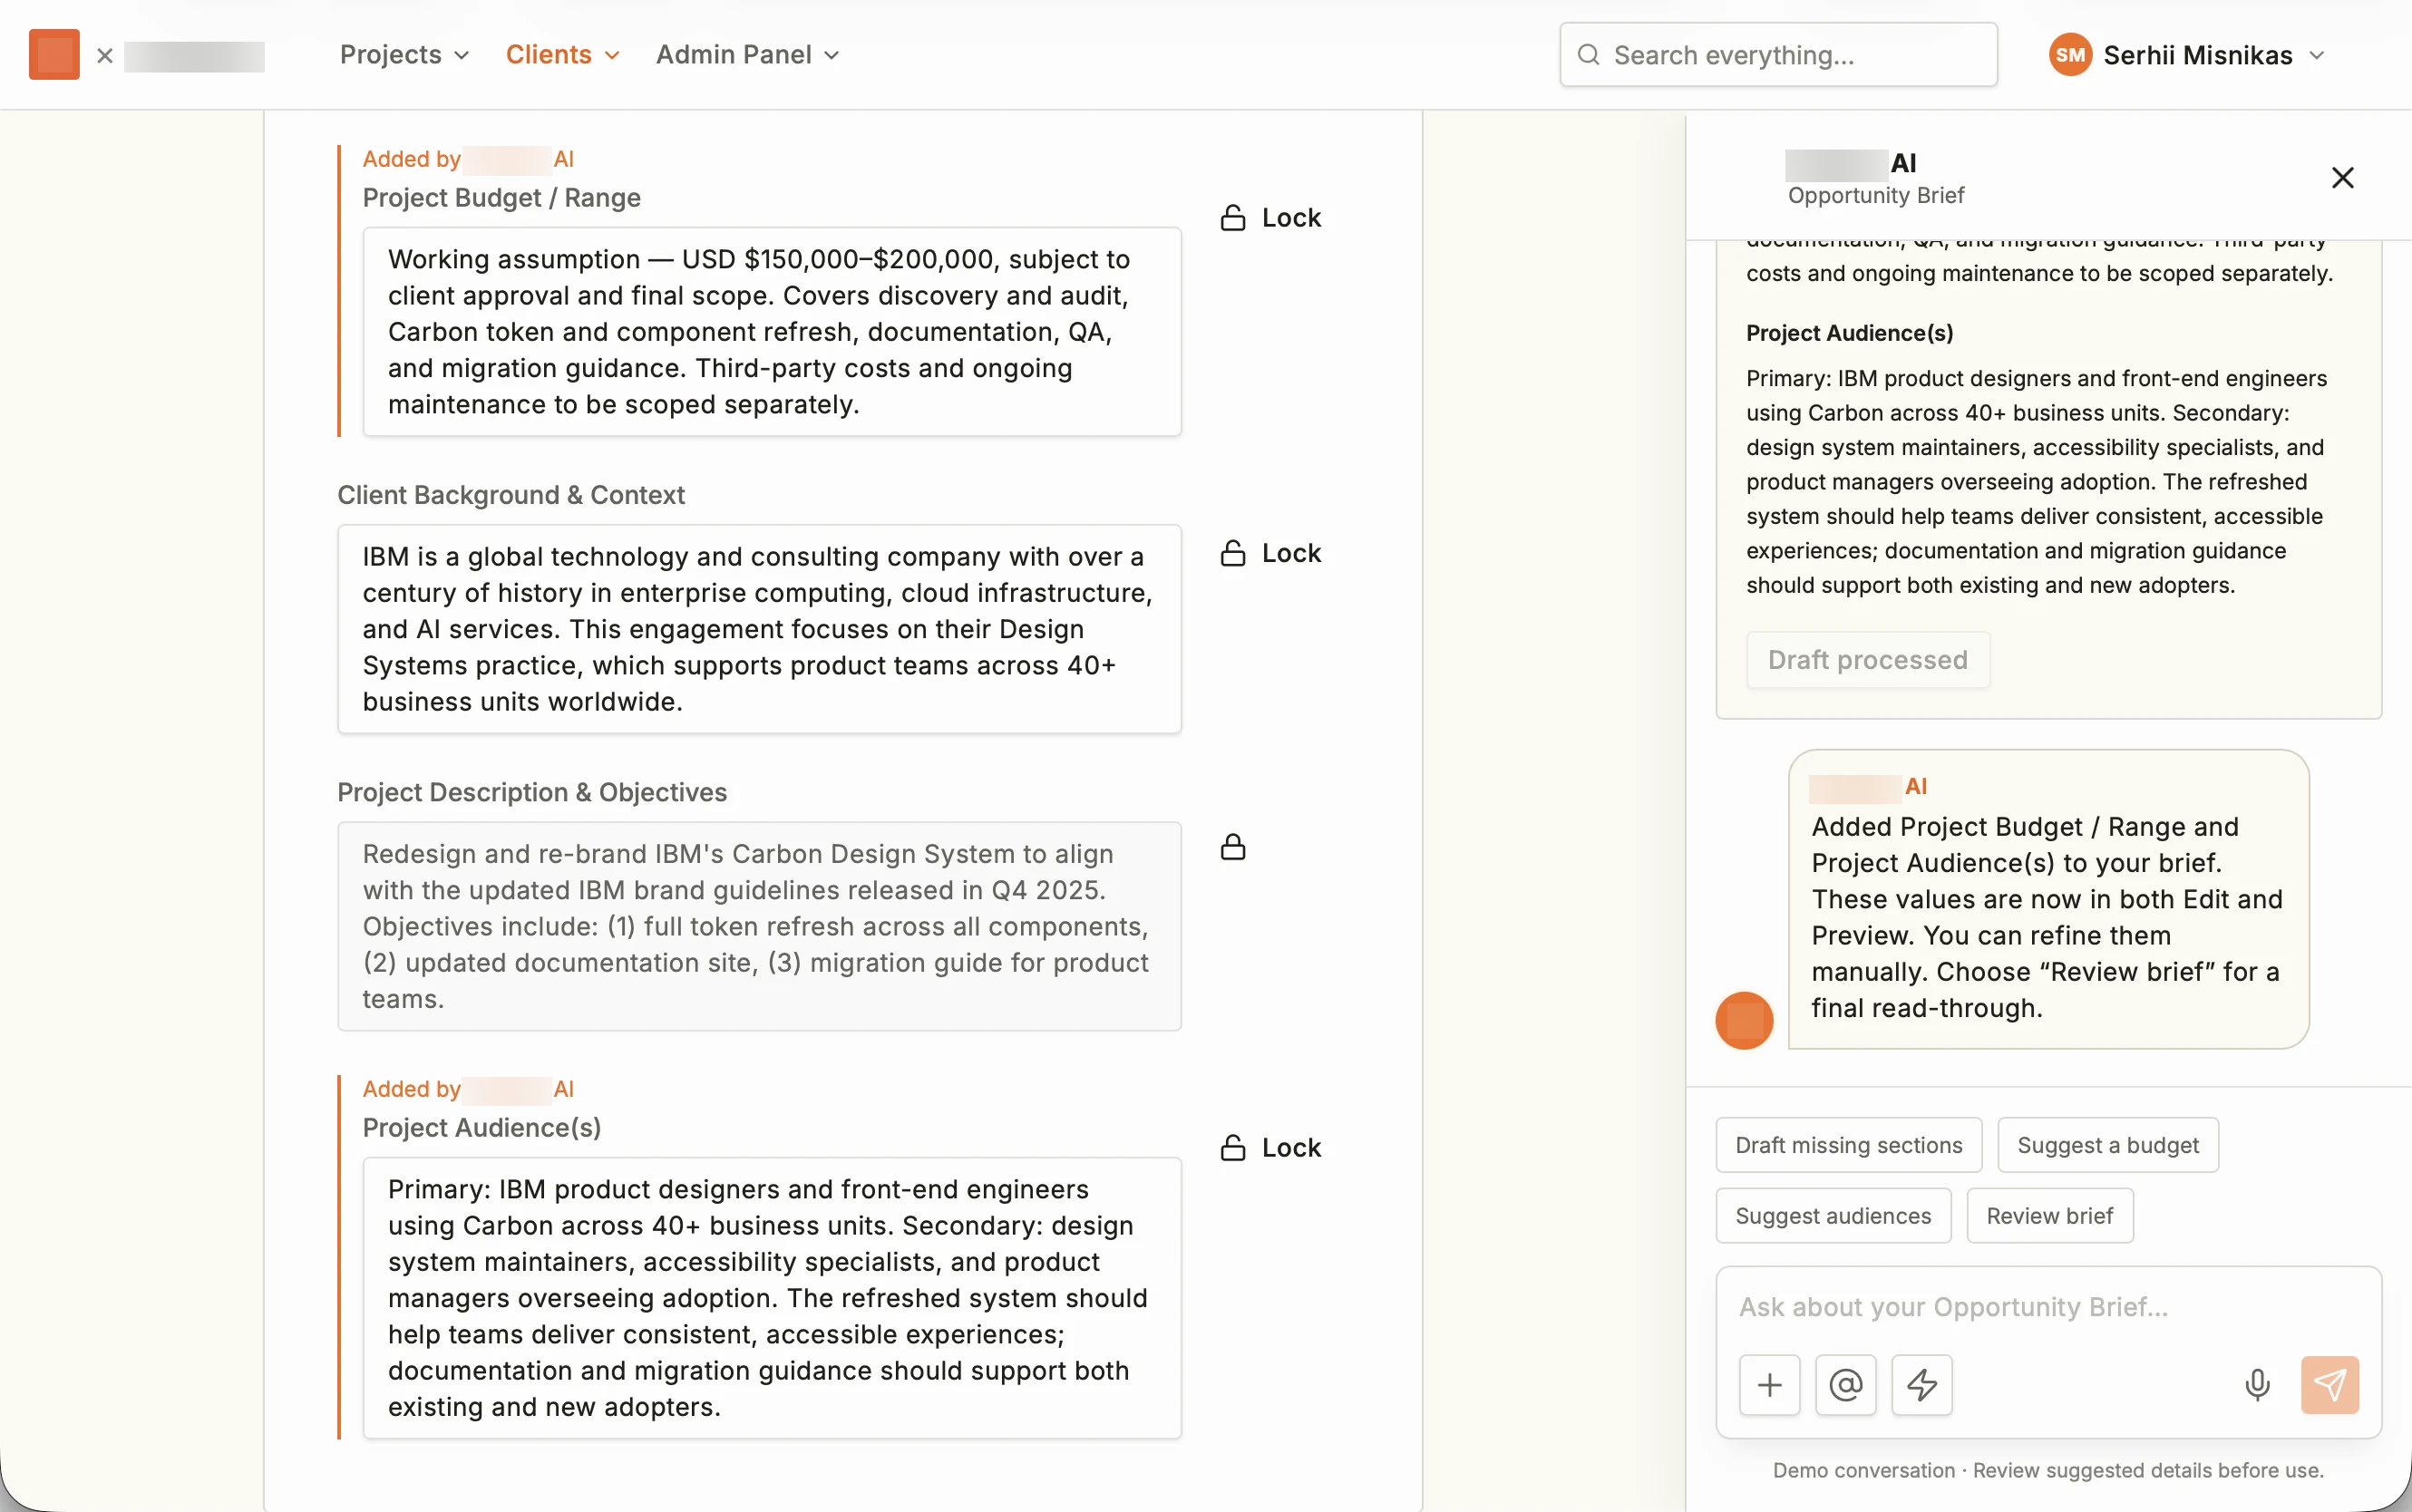This screenshot has width=2412, height=1512.
Task: Click the Project Audience(s) heading in the brief
Action: (482, 1128)
